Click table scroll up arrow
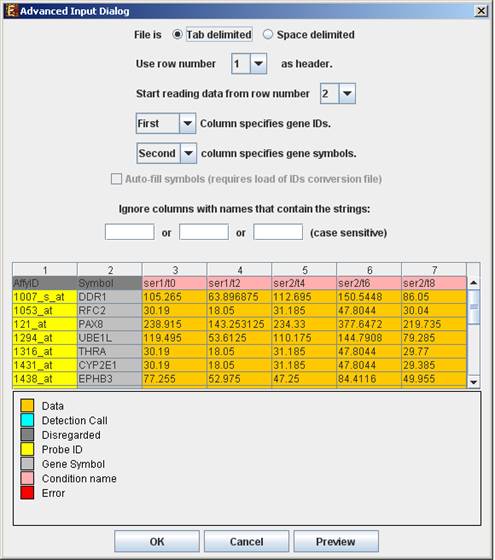Screen dimensions: 495x560 tap(474, 283)
